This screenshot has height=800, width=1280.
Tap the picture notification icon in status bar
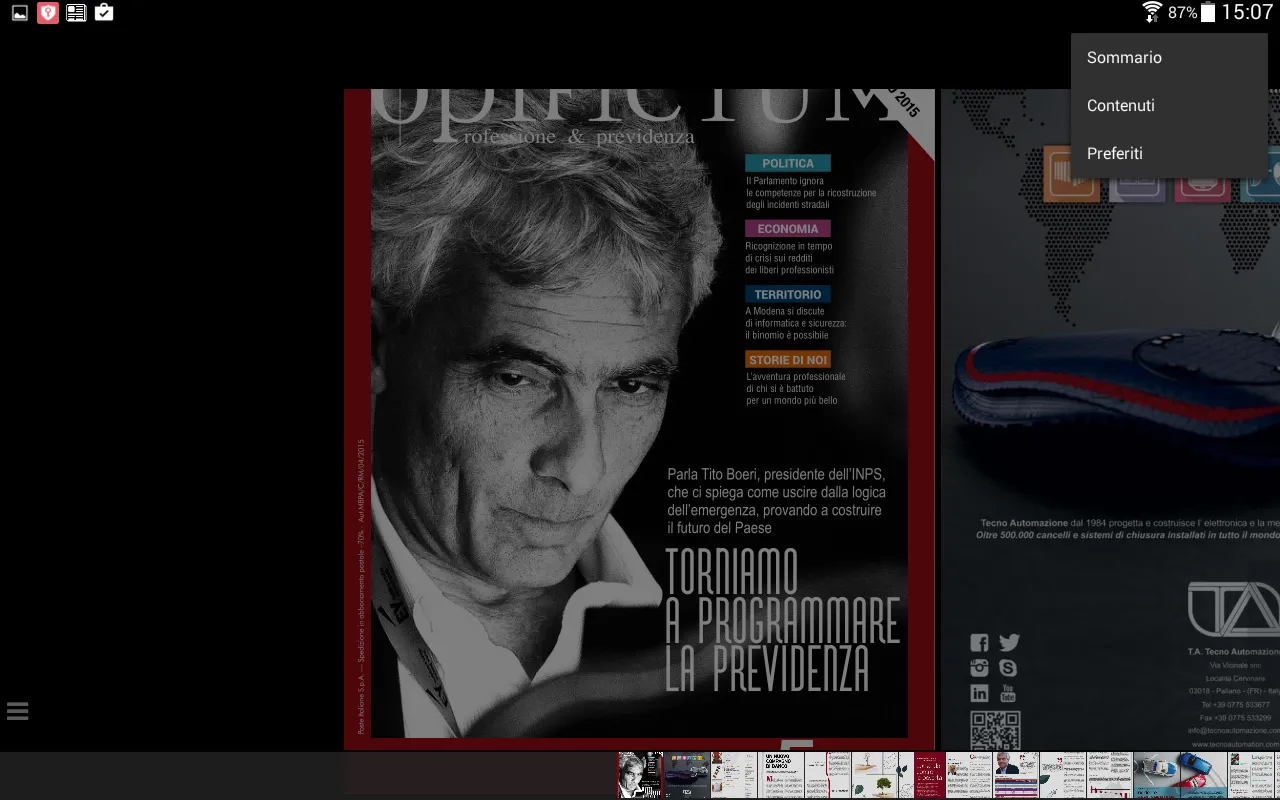(20, 13)
